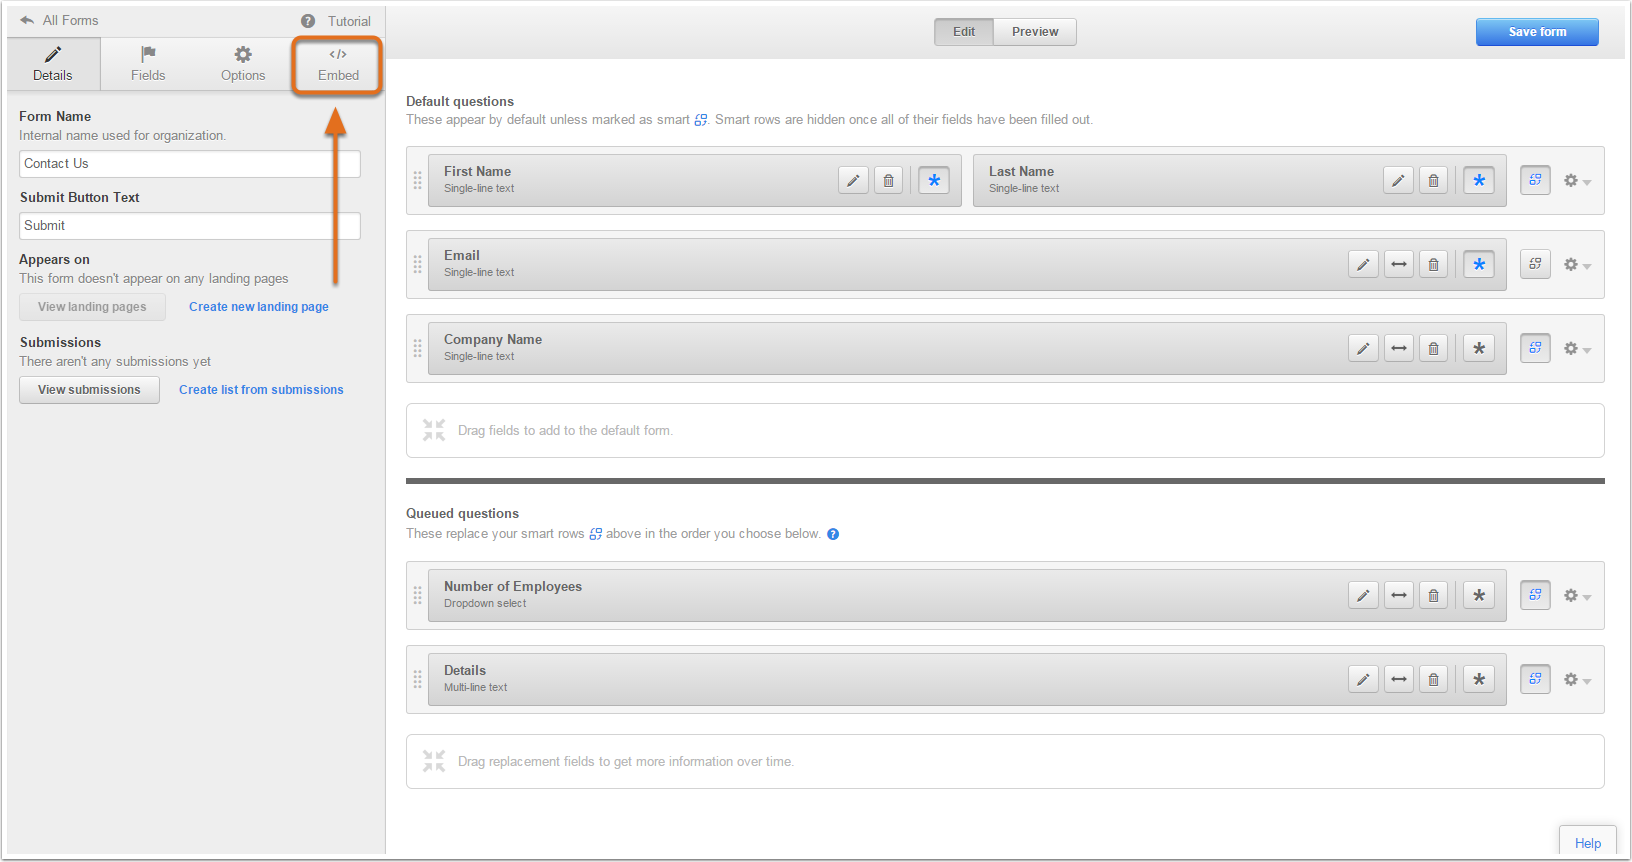Grab the drag handle of Company Name row
The image size is (1632, 862).
click(x=418, y=349)
